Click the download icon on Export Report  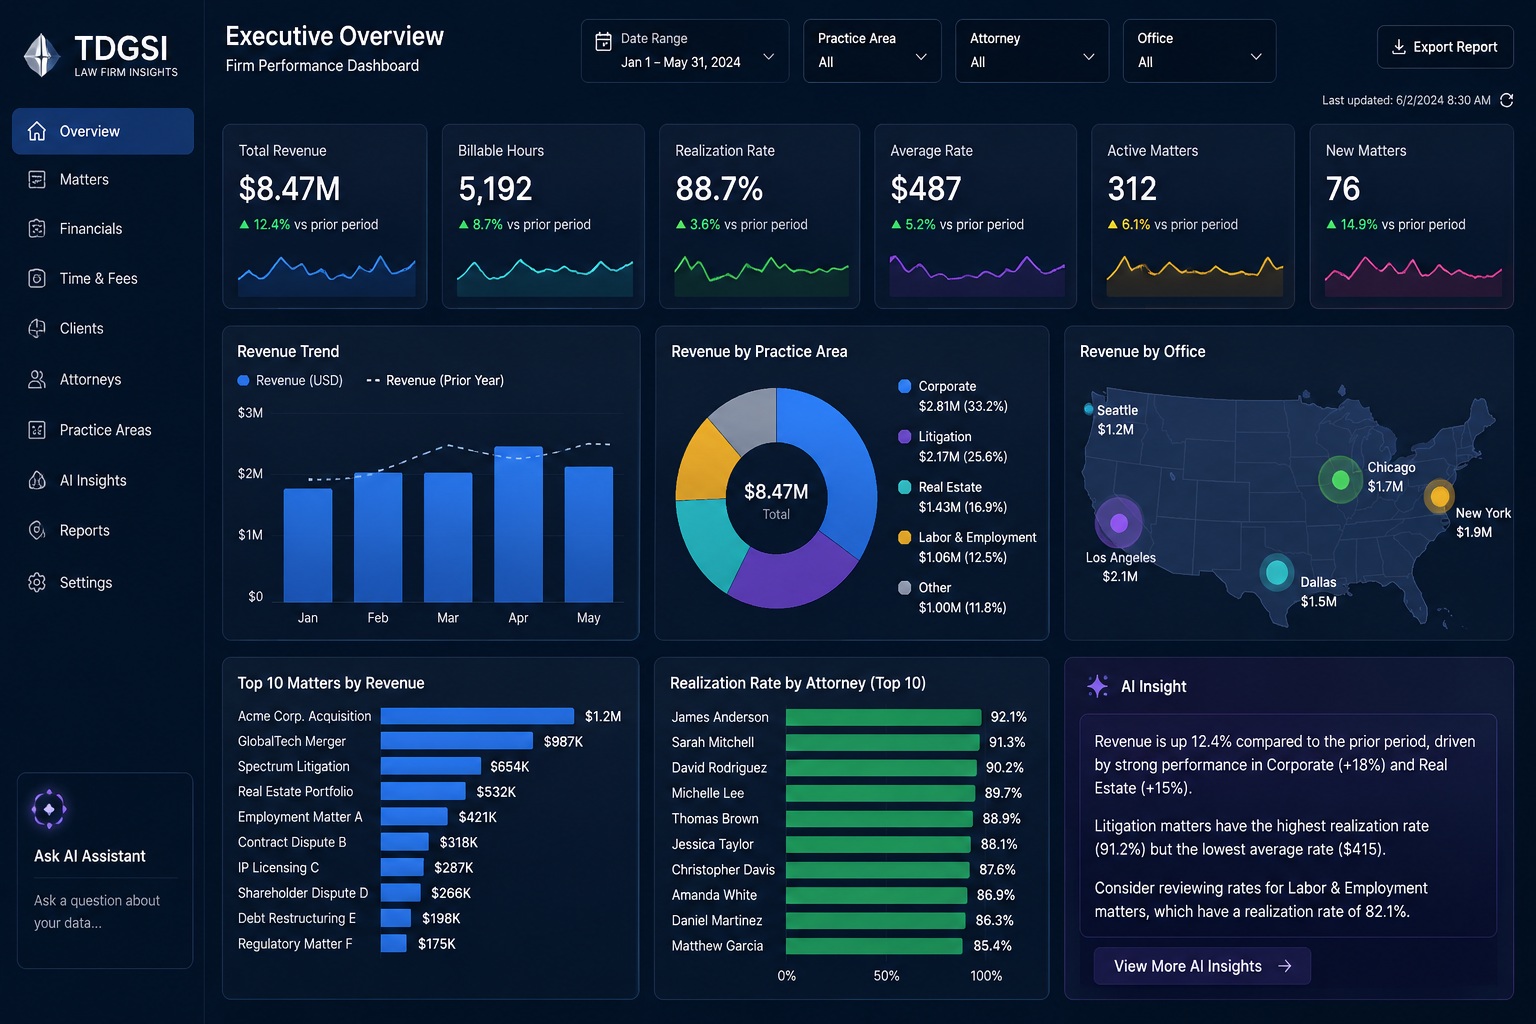pyautogui.click(x=1400, y=47)
